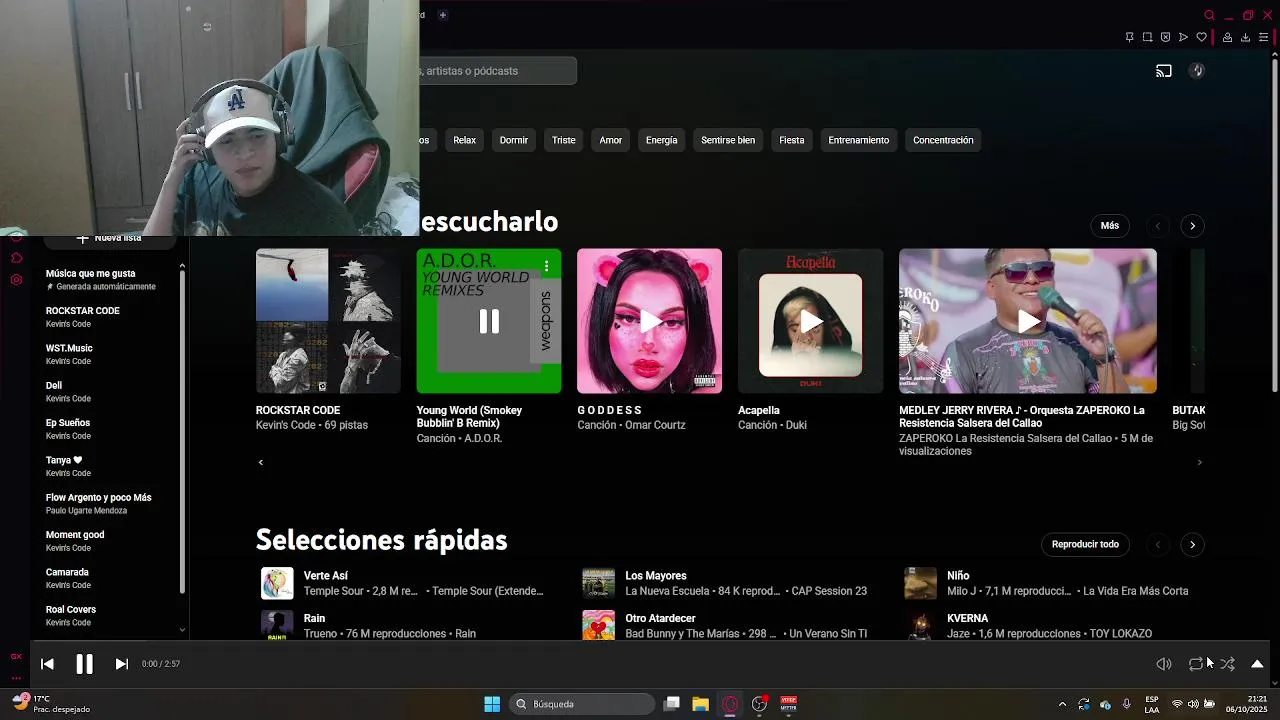
Task: Open a new browser tab with plus
Action: [x=442, y=15]
